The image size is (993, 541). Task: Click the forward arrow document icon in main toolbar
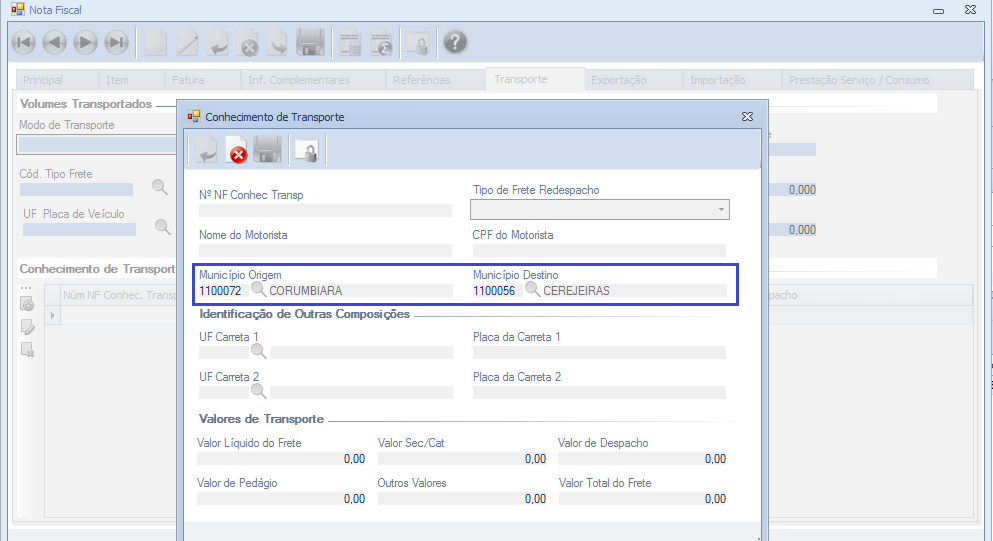coord(277,43)
